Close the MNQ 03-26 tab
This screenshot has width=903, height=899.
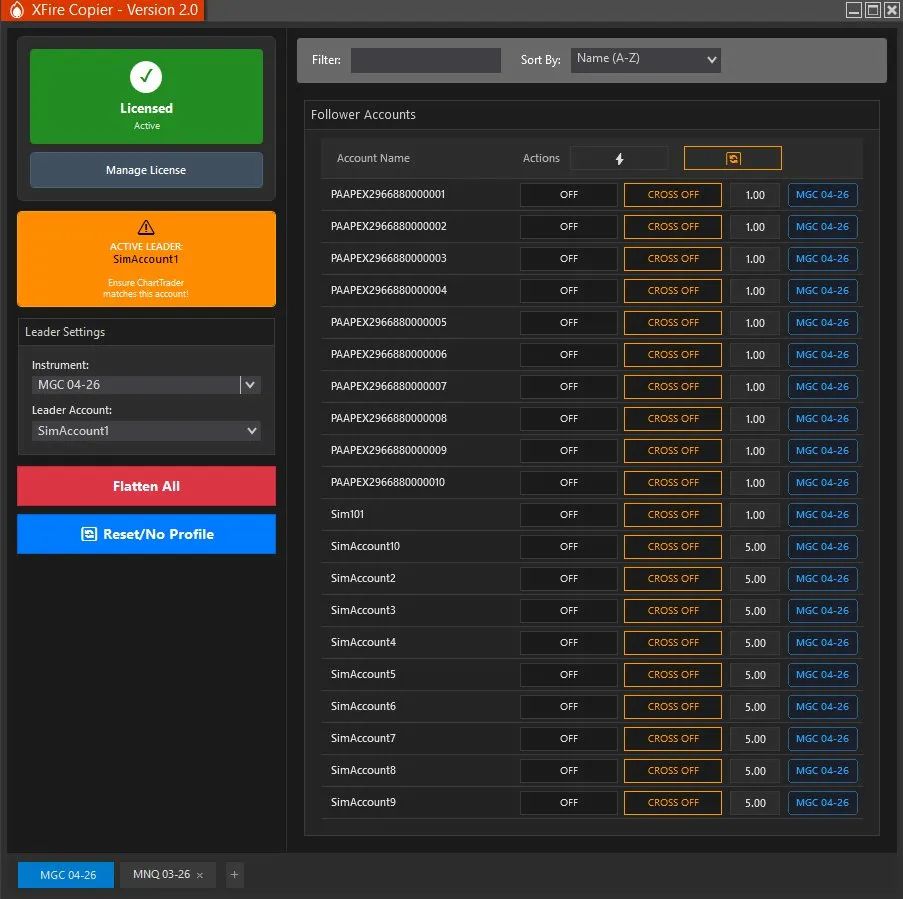tap(199, 874)
